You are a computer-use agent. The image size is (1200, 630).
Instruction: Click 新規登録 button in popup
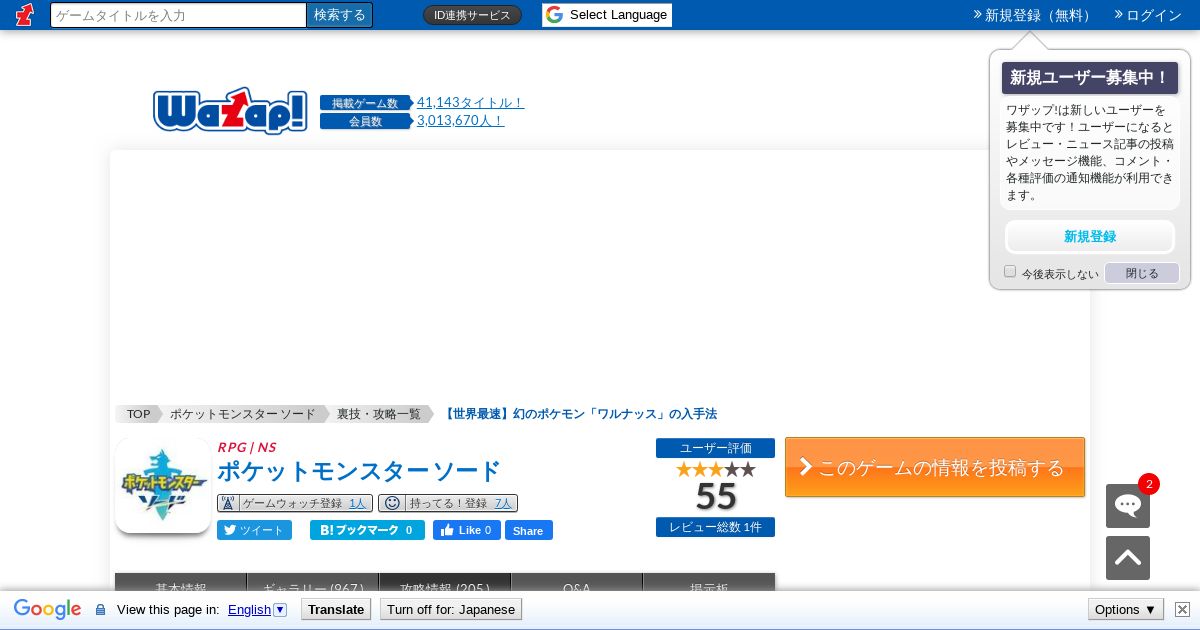1090,237
